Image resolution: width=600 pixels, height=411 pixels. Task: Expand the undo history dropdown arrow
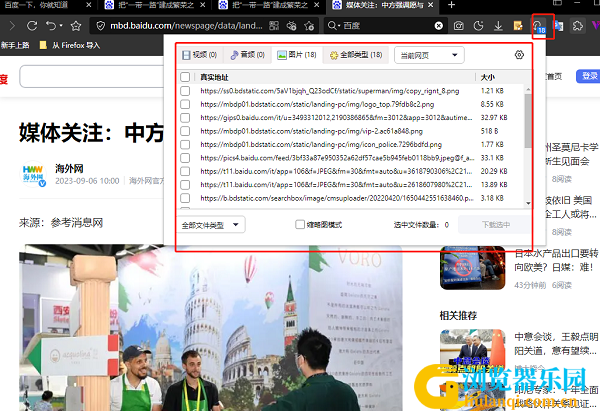click(61, 26)
